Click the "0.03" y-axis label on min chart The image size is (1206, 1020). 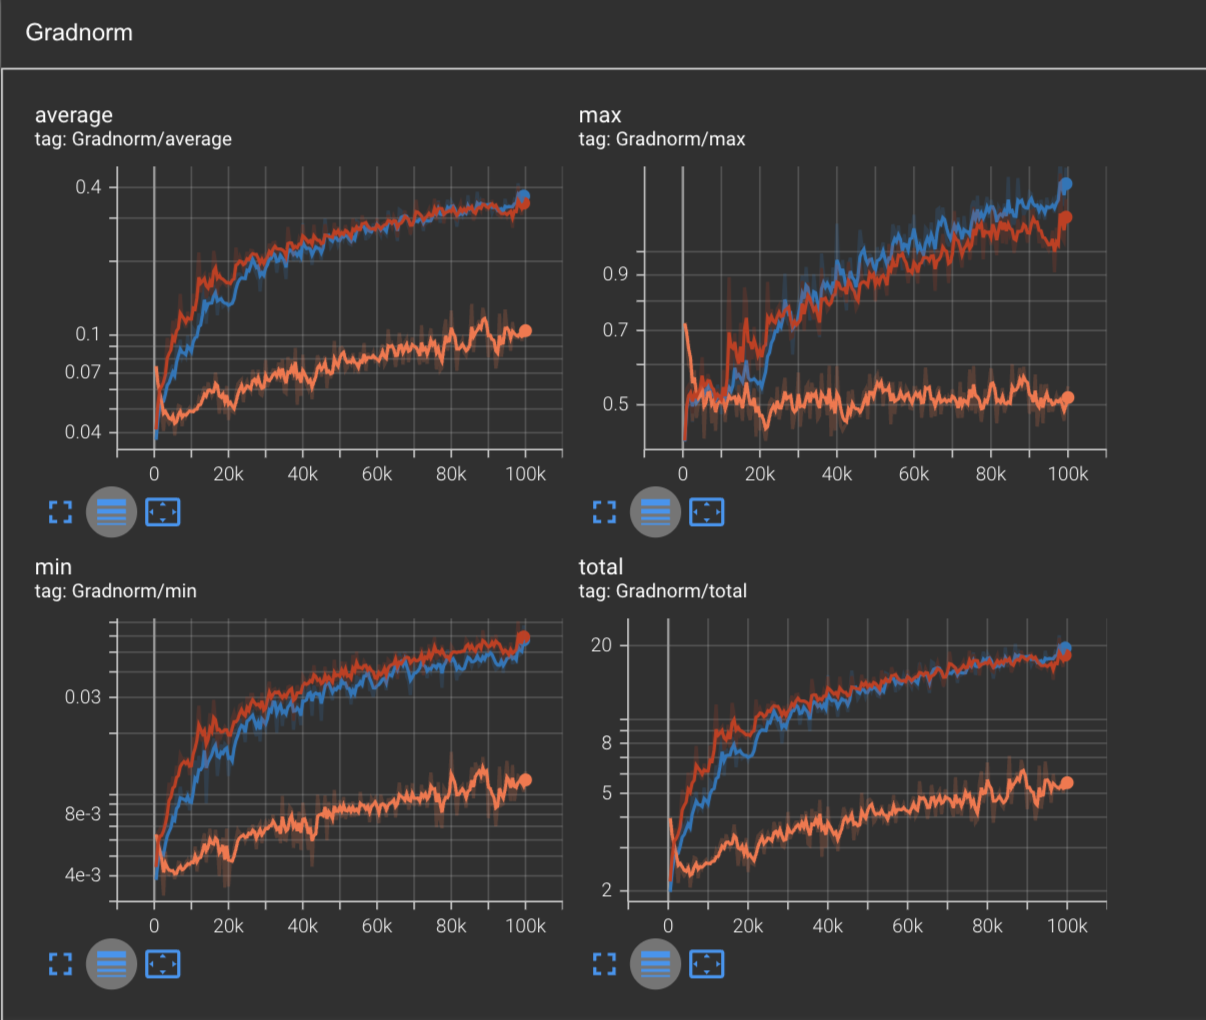pos(84,696)
